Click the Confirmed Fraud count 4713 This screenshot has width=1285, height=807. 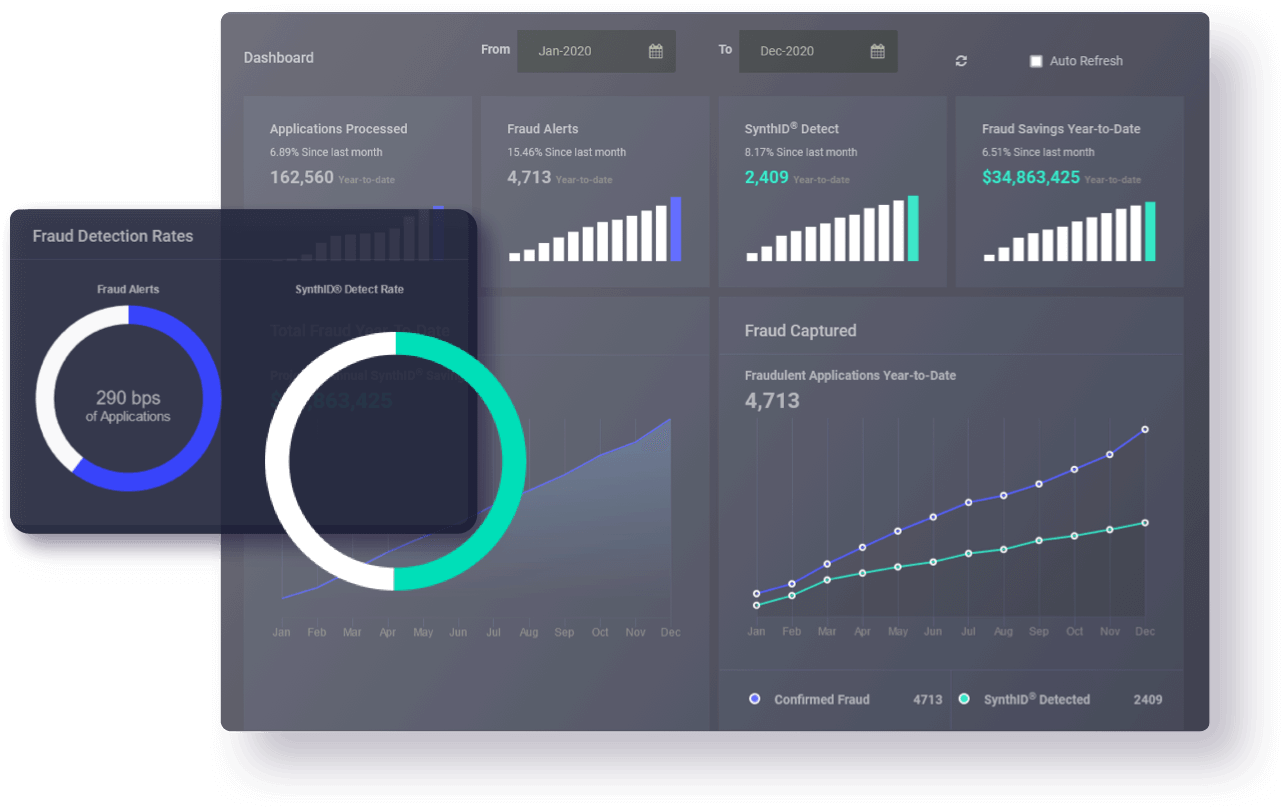(x=928, y=700)
